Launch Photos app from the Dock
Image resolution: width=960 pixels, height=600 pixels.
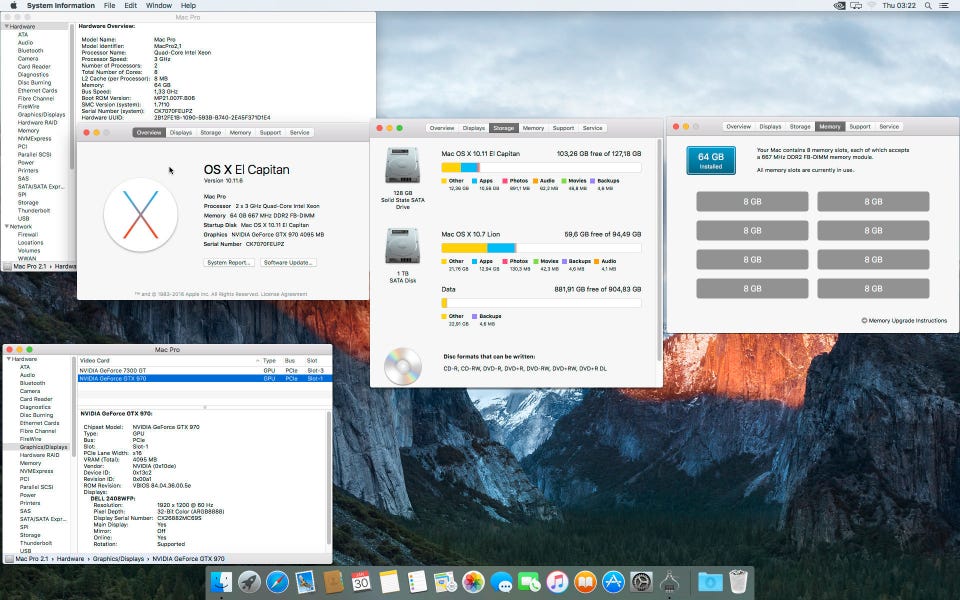(474, 582)
